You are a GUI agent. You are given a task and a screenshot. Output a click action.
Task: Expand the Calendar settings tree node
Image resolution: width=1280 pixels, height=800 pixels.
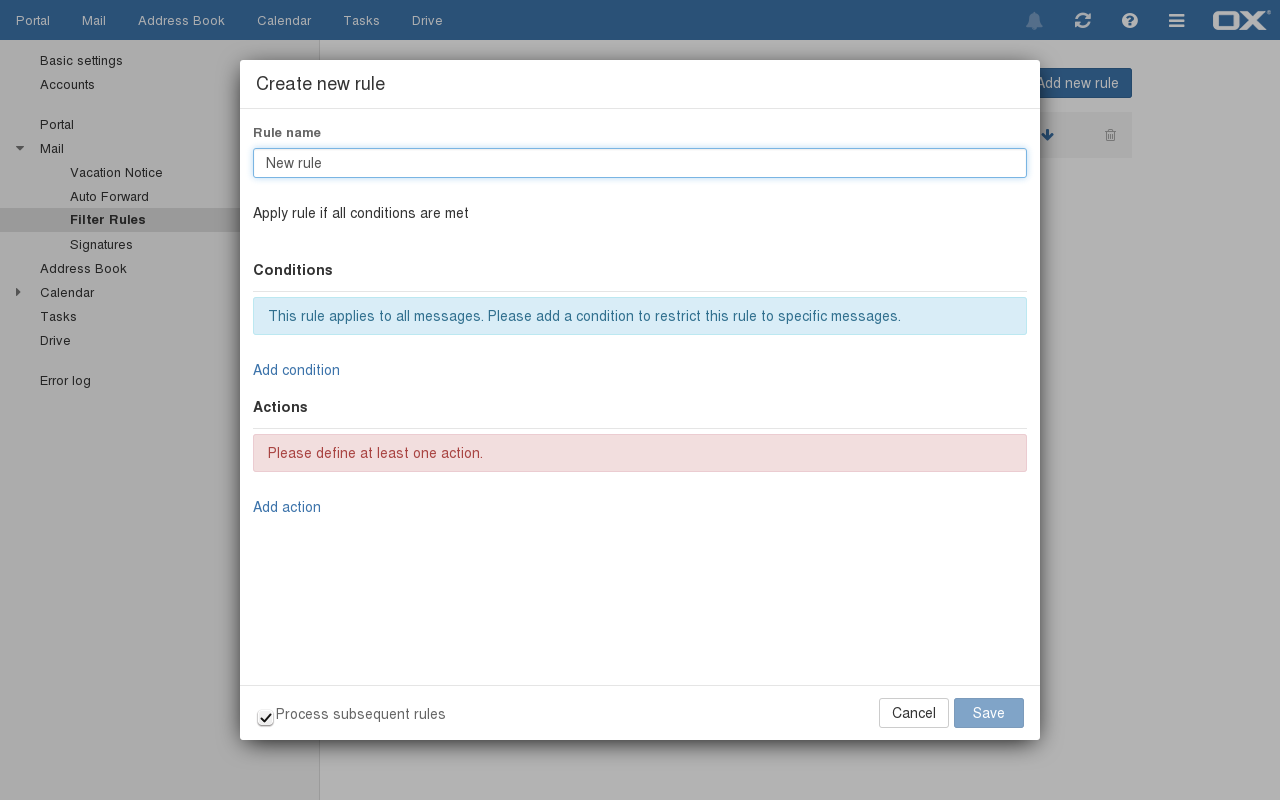pyautogui.click(x=18, y=293)
